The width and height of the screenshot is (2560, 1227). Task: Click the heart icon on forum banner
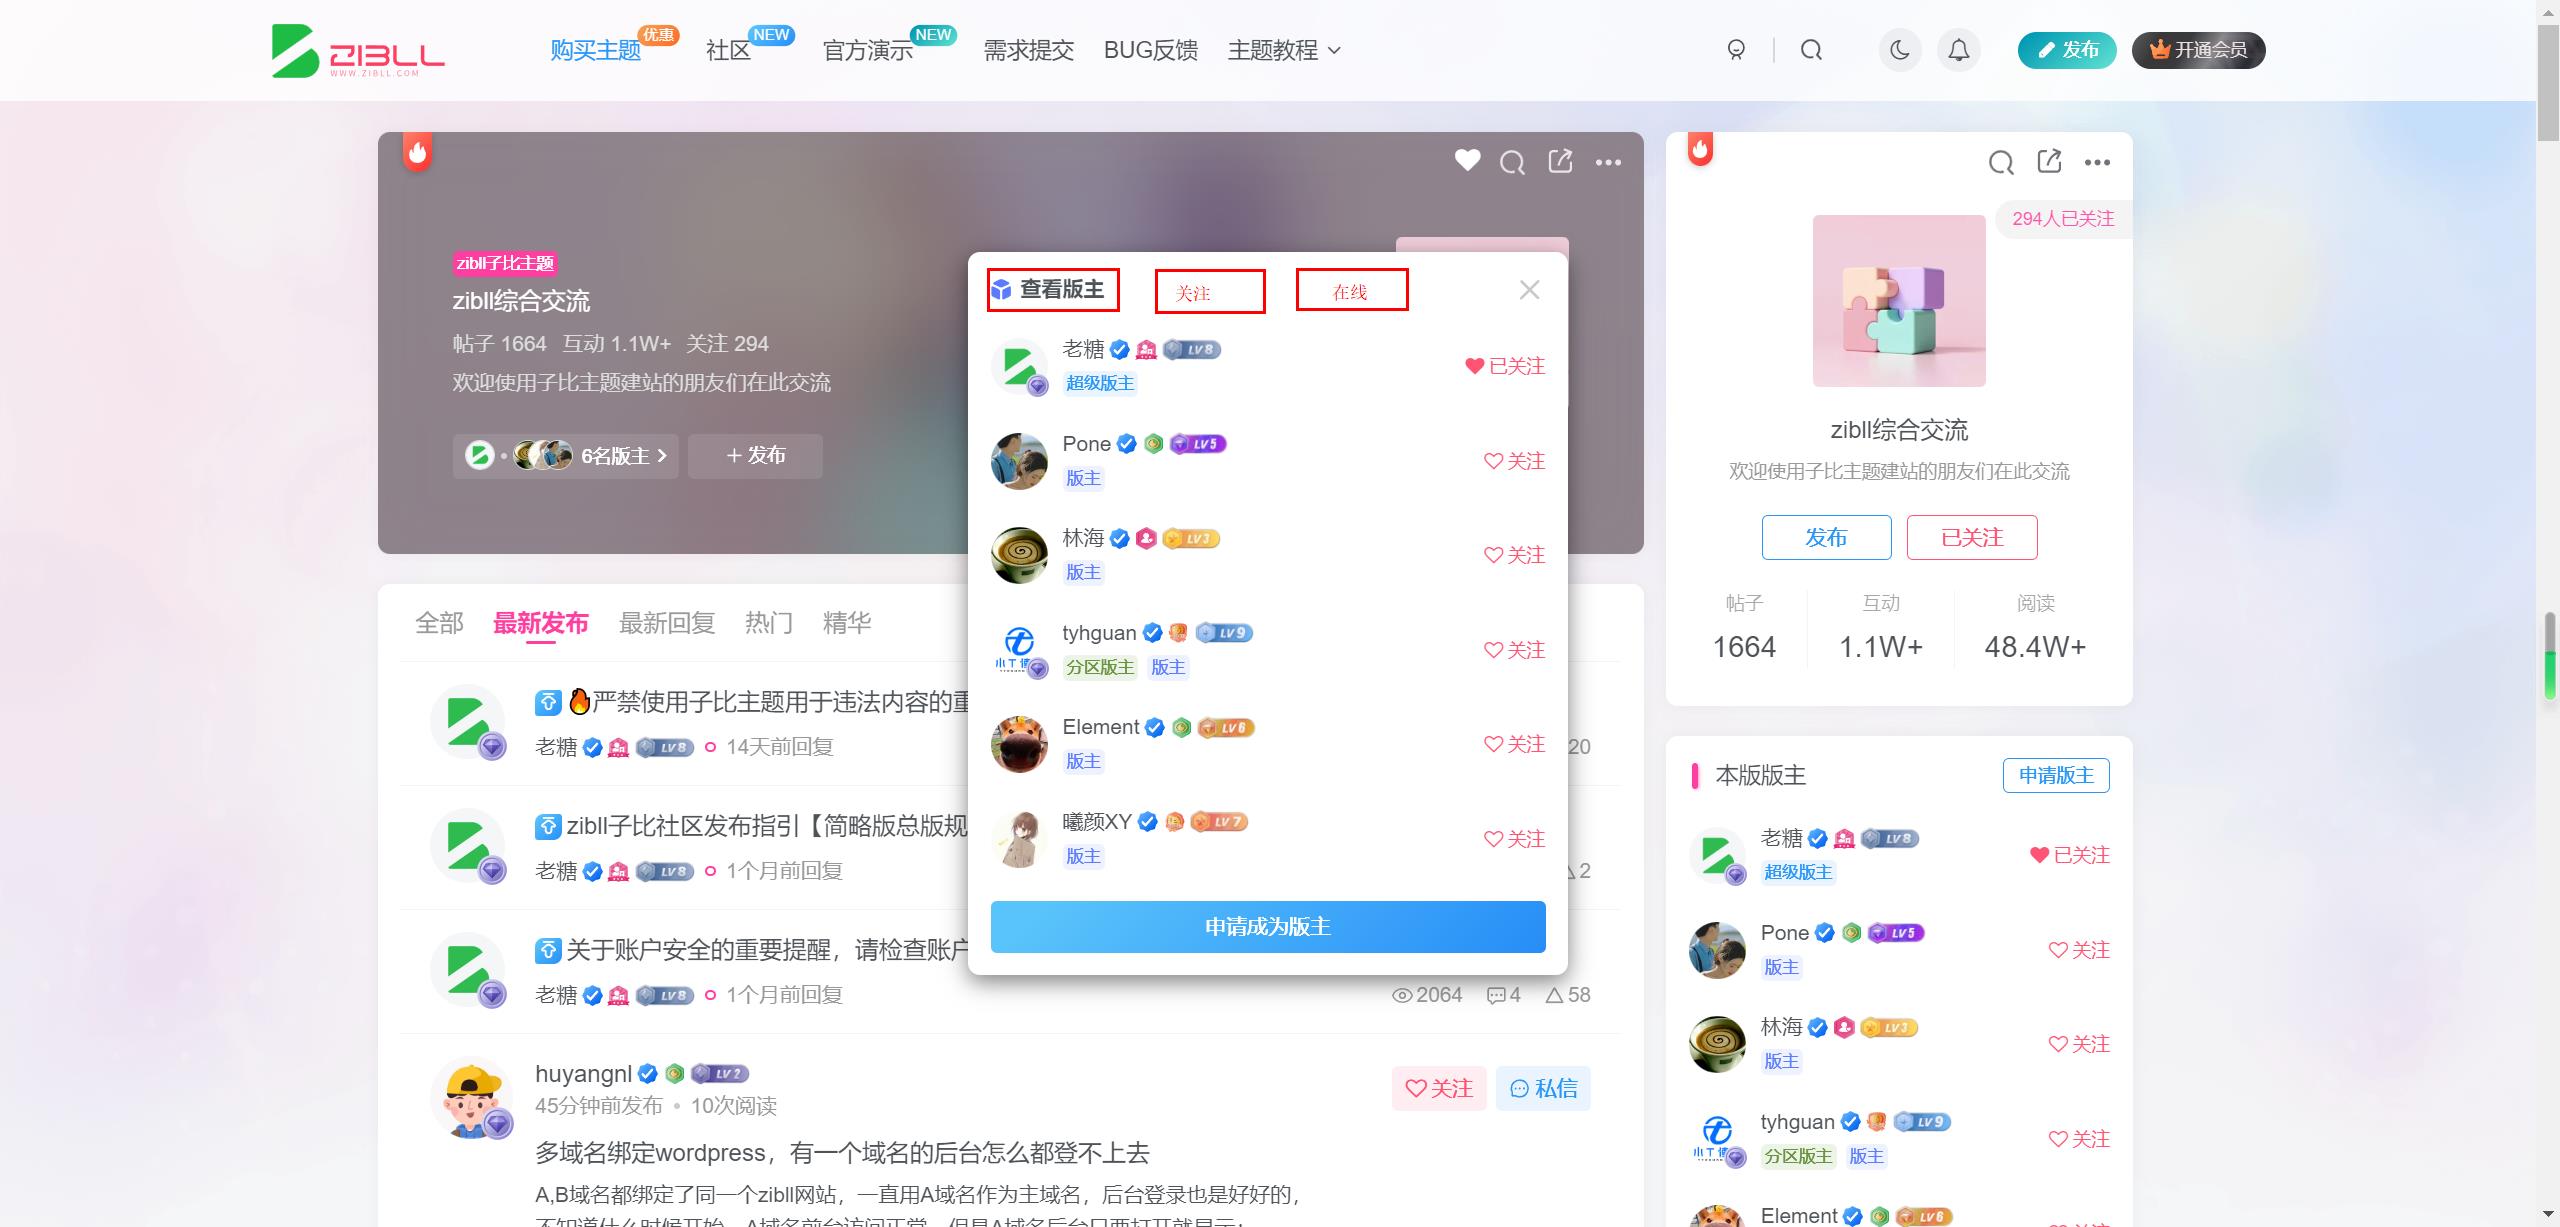1467,160
